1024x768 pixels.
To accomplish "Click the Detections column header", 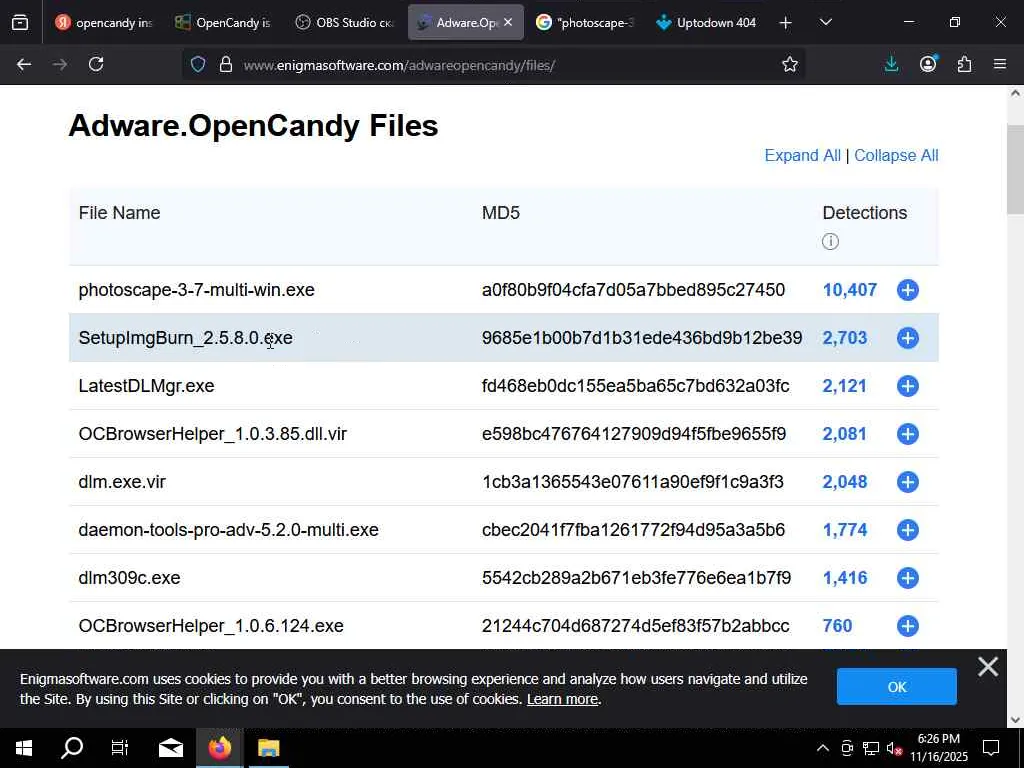I will [x=865, y=213].
